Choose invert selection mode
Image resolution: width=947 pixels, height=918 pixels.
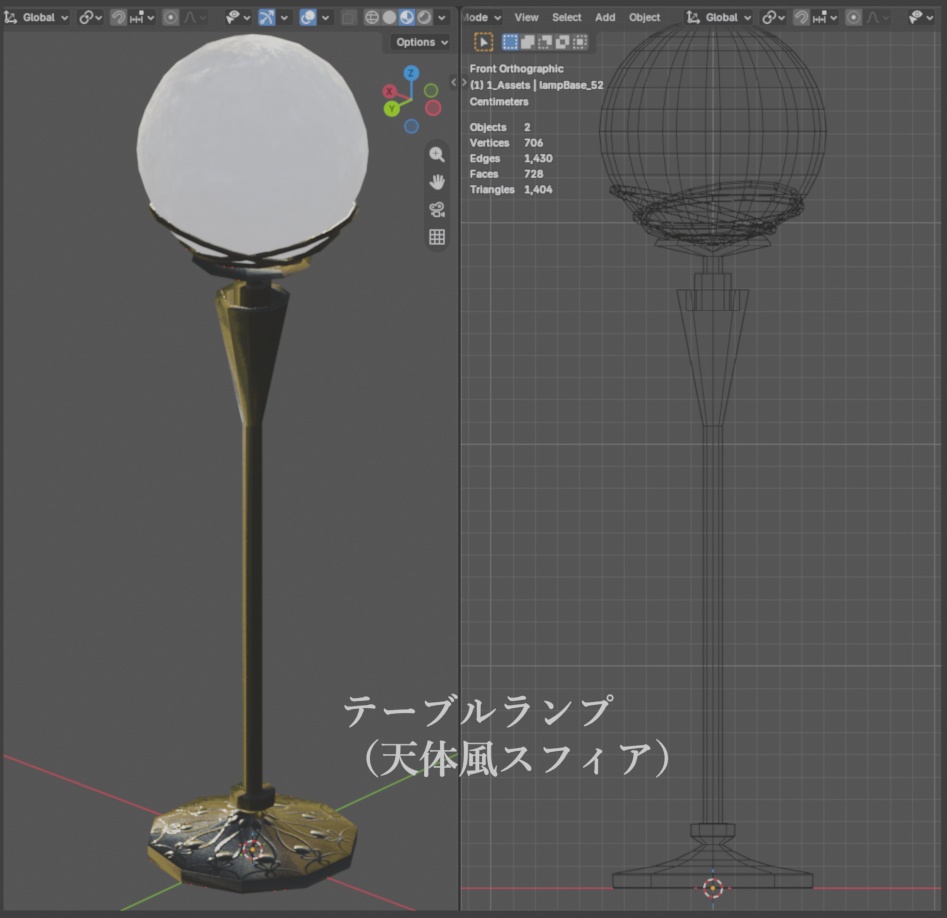point(563,42)
